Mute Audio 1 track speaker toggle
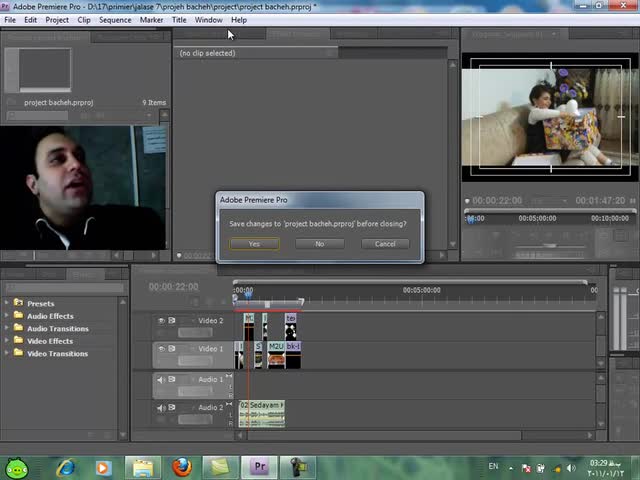This screenshot has width=640, height=480. [x=161, y=379]
